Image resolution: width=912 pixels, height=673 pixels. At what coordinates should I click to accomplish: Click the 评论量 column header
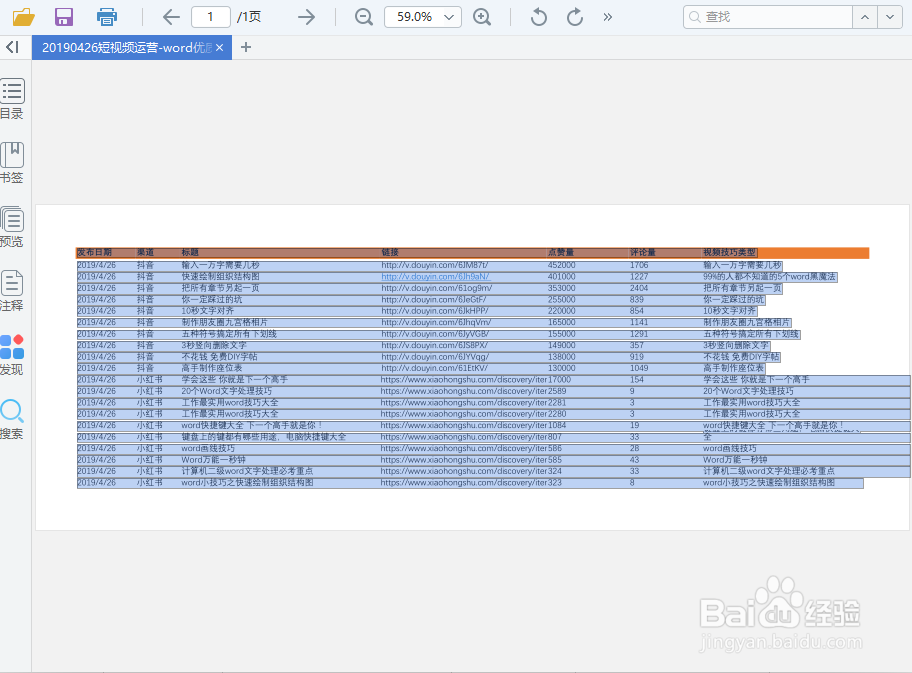[x=643, y=252]
